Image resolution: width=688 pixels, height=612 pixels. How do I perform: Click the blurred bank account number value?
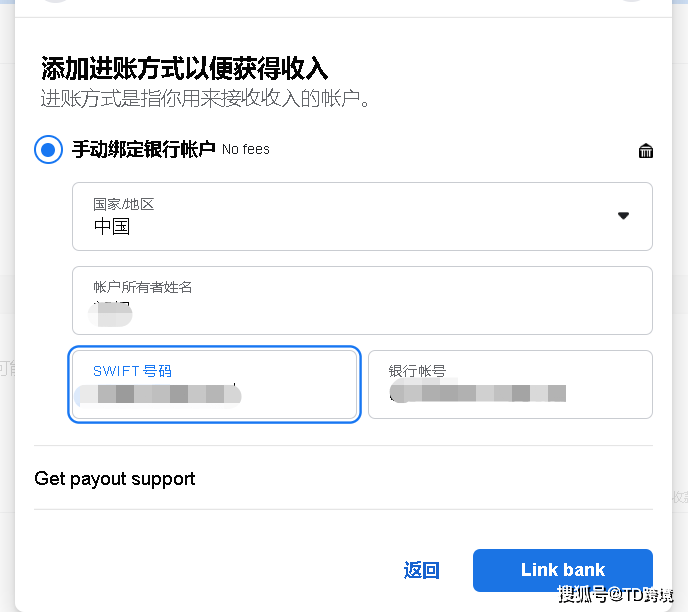coord(477,393)
